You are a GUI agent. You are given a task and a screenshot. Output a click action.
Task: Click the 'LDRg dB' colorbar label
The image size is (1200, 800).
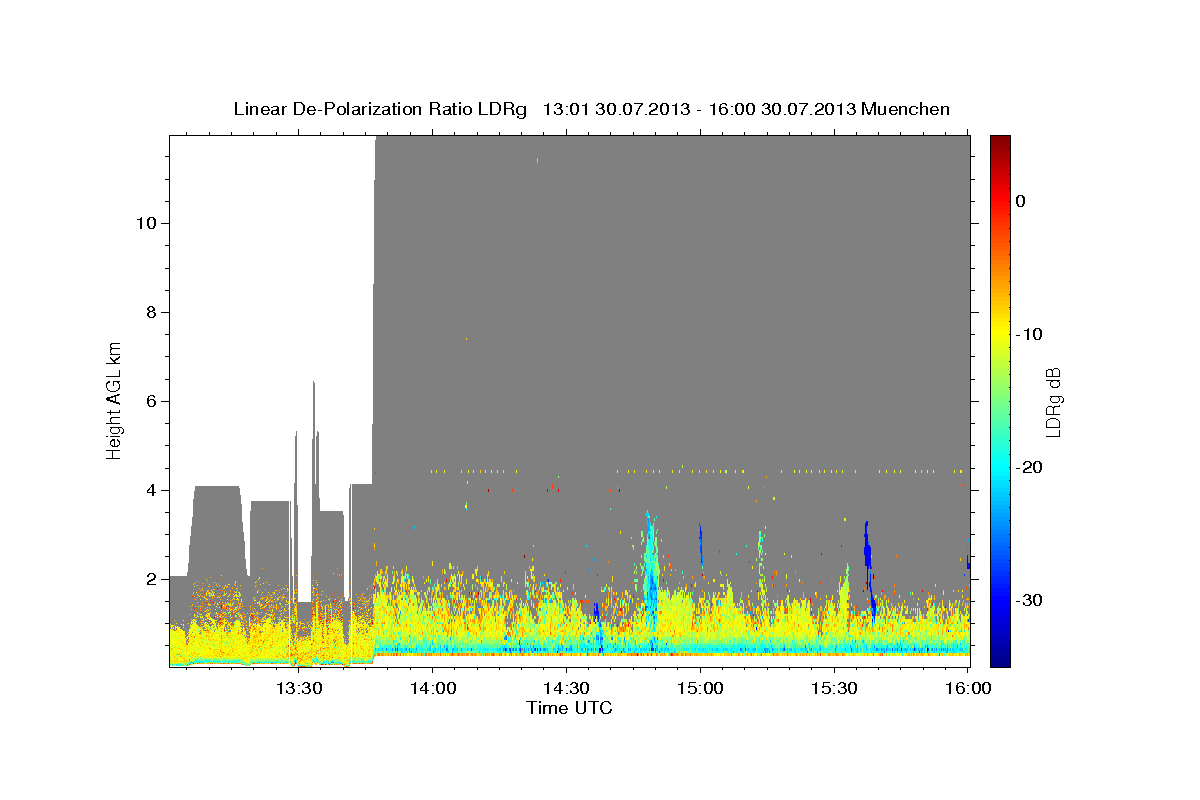coord(1052,401)
